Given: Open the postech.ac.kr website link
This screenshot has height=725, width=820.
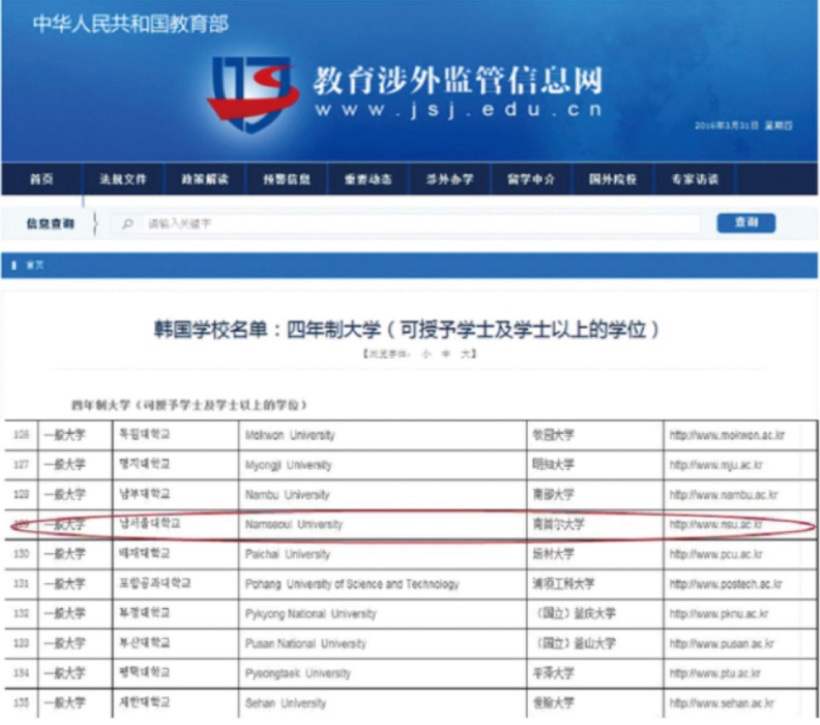Looking at the screenshot, I should click(725, 584).
